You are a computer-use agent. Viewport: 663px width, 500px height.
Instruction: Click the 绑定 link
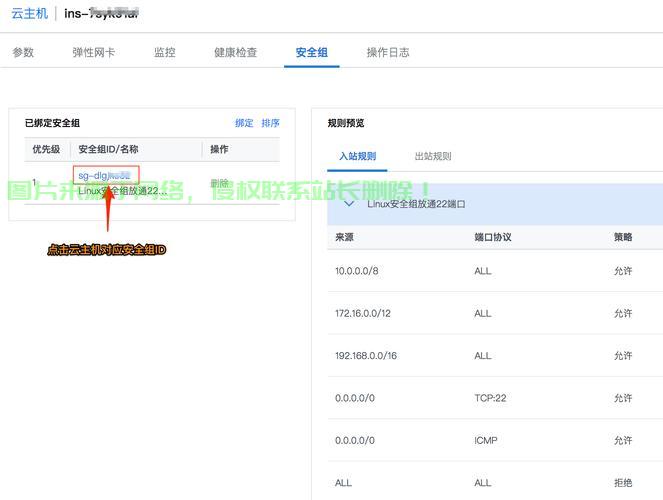(244, 123)
